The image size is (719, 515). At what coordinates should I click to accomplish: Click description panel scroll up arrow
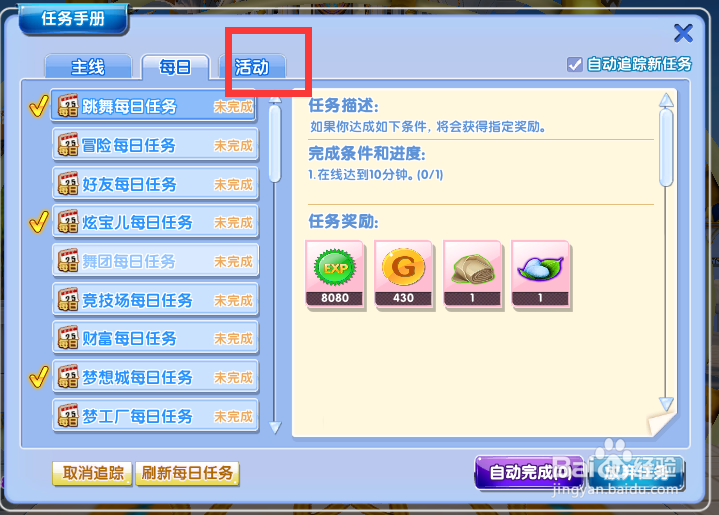[666, 100]
